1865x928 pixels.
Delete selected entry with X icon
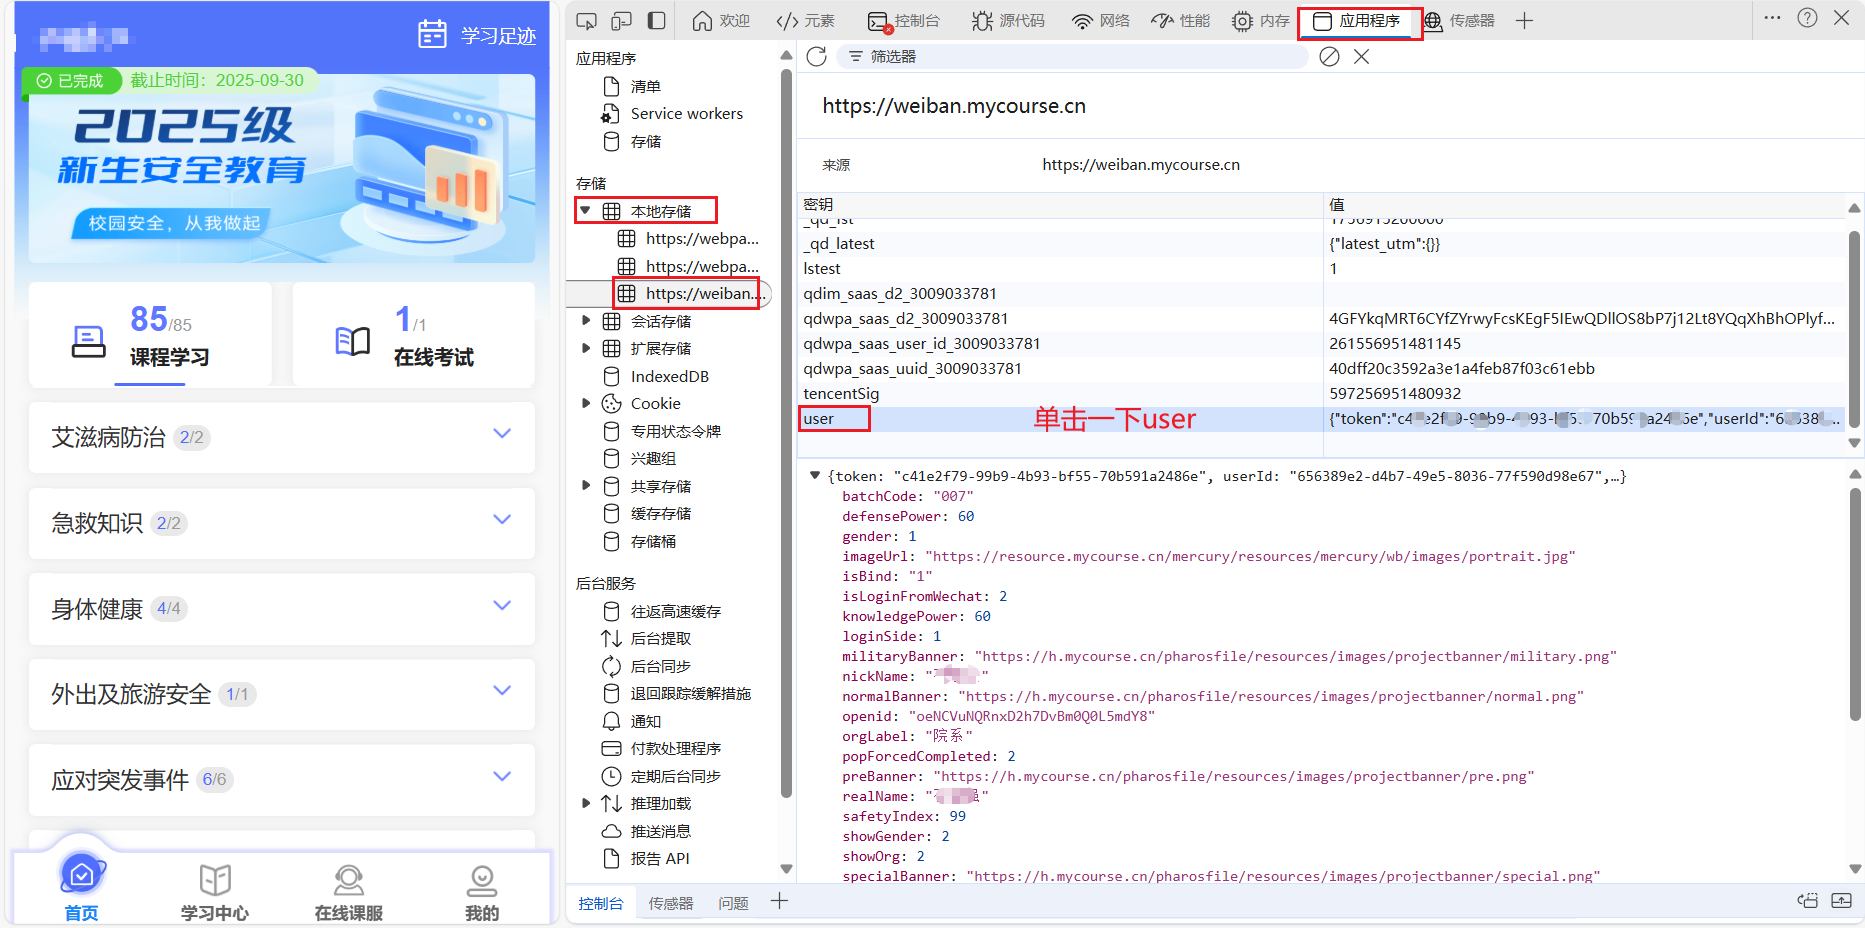pyautogui.click(x=1361, y=57)
